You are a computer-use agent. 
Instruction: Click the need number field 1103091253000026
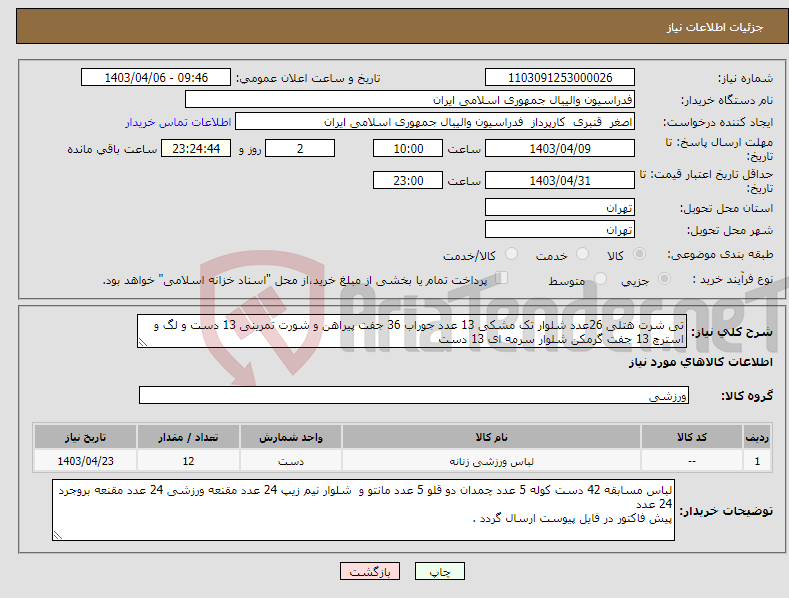coord(560,78)
